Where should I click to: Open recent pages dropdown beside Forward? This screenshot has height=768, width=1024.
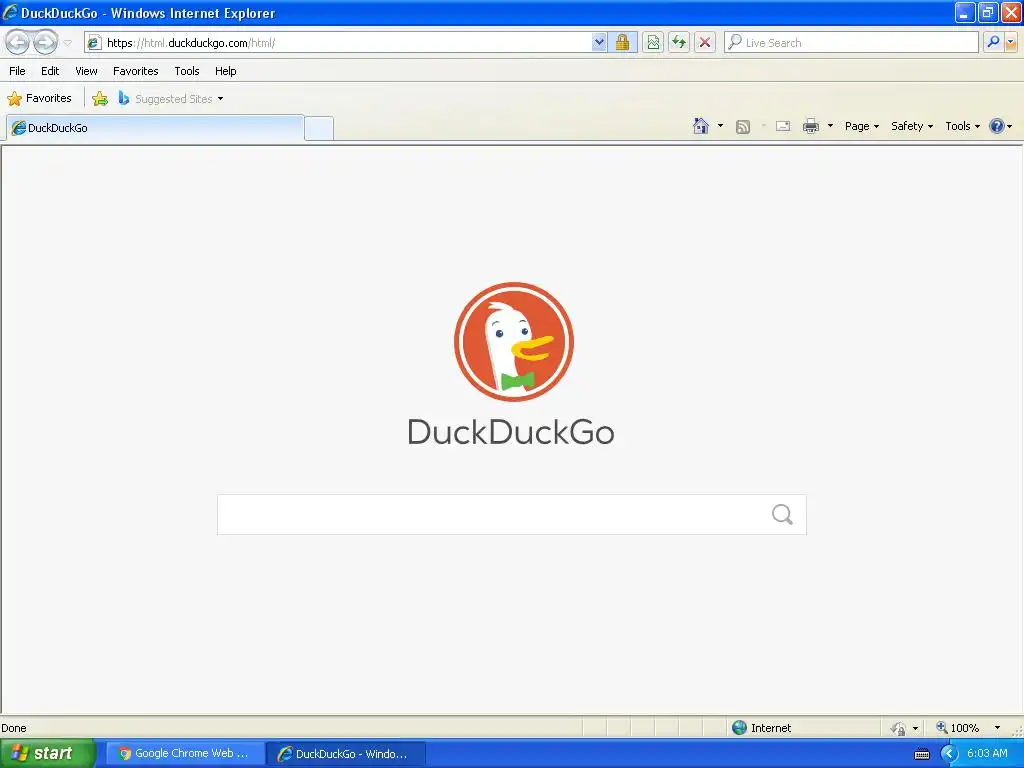pyautogui.click(x=67, y=43)
